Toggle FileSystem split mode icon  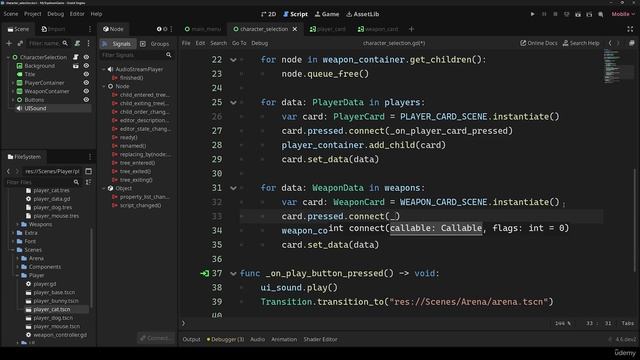[x=89, y=171]
